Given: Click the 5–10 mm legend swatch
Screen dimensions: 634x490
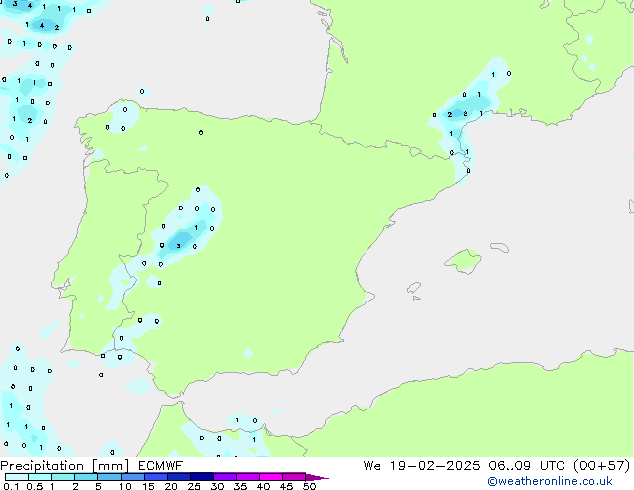Looking at the screenshot, I should click(x=109, y=477).
